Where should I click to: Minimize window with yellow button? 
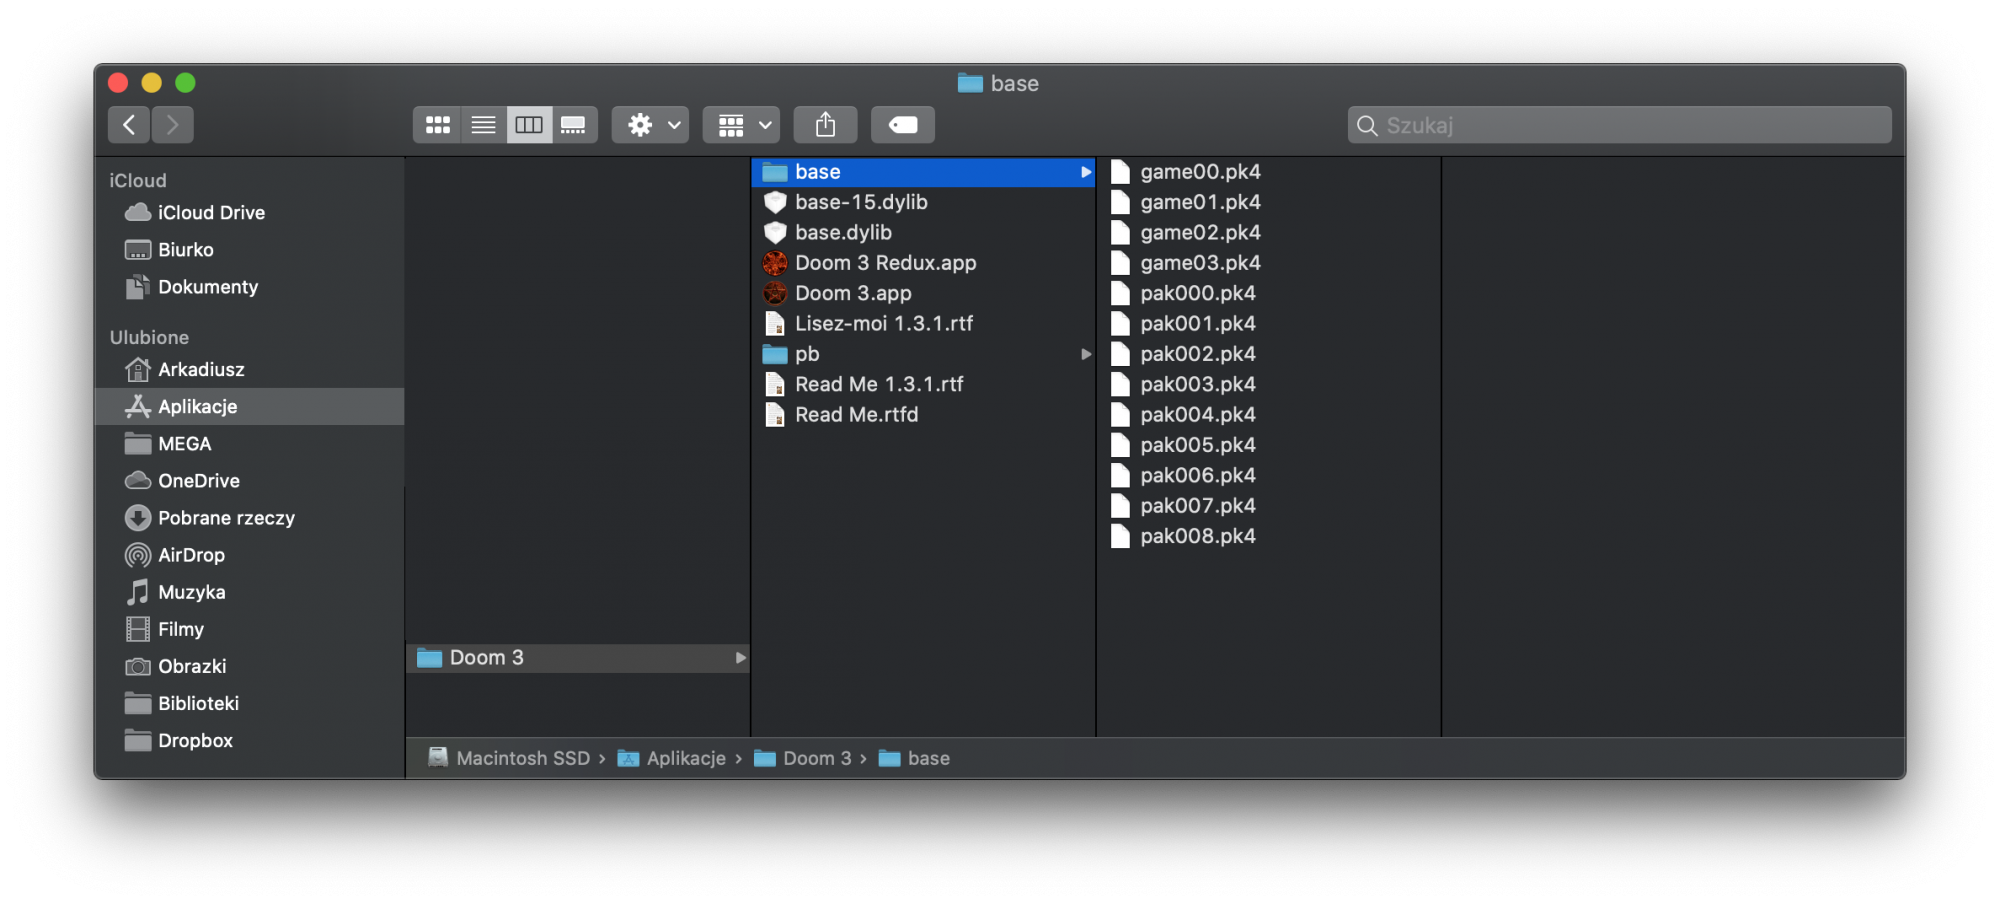click(x=152, y=83)
